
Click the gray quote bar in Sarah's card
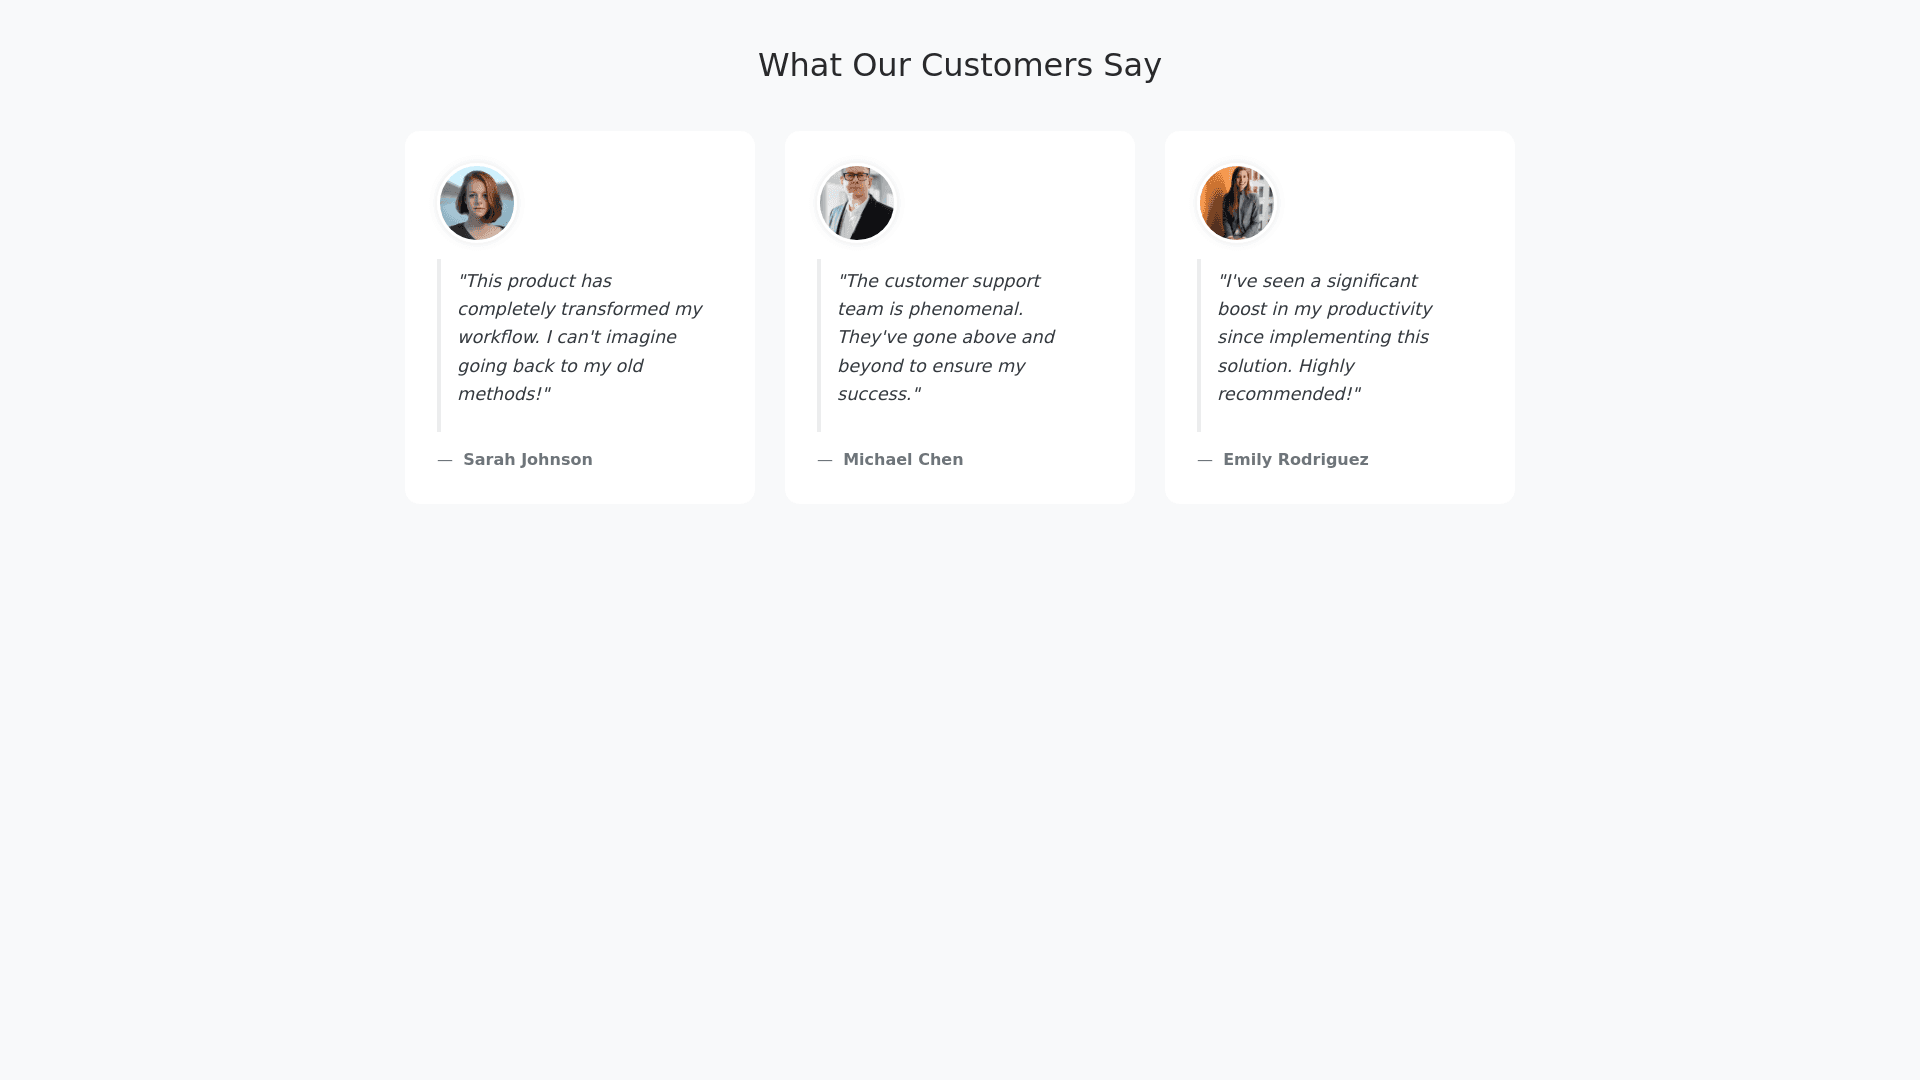439,345
